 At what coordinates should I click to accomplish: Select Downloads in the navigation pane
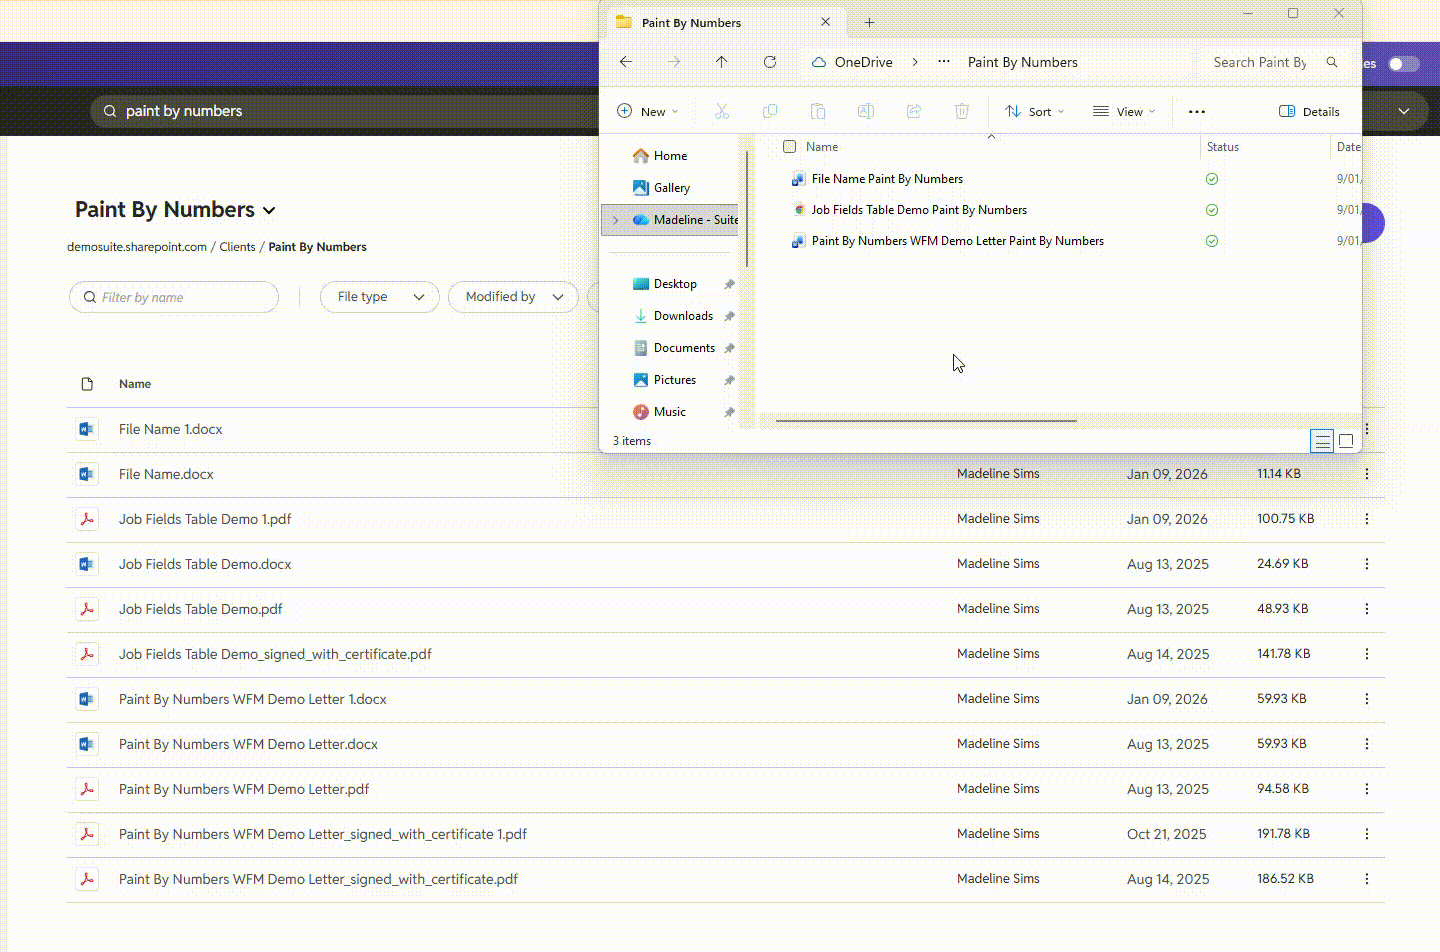point(683,316)
